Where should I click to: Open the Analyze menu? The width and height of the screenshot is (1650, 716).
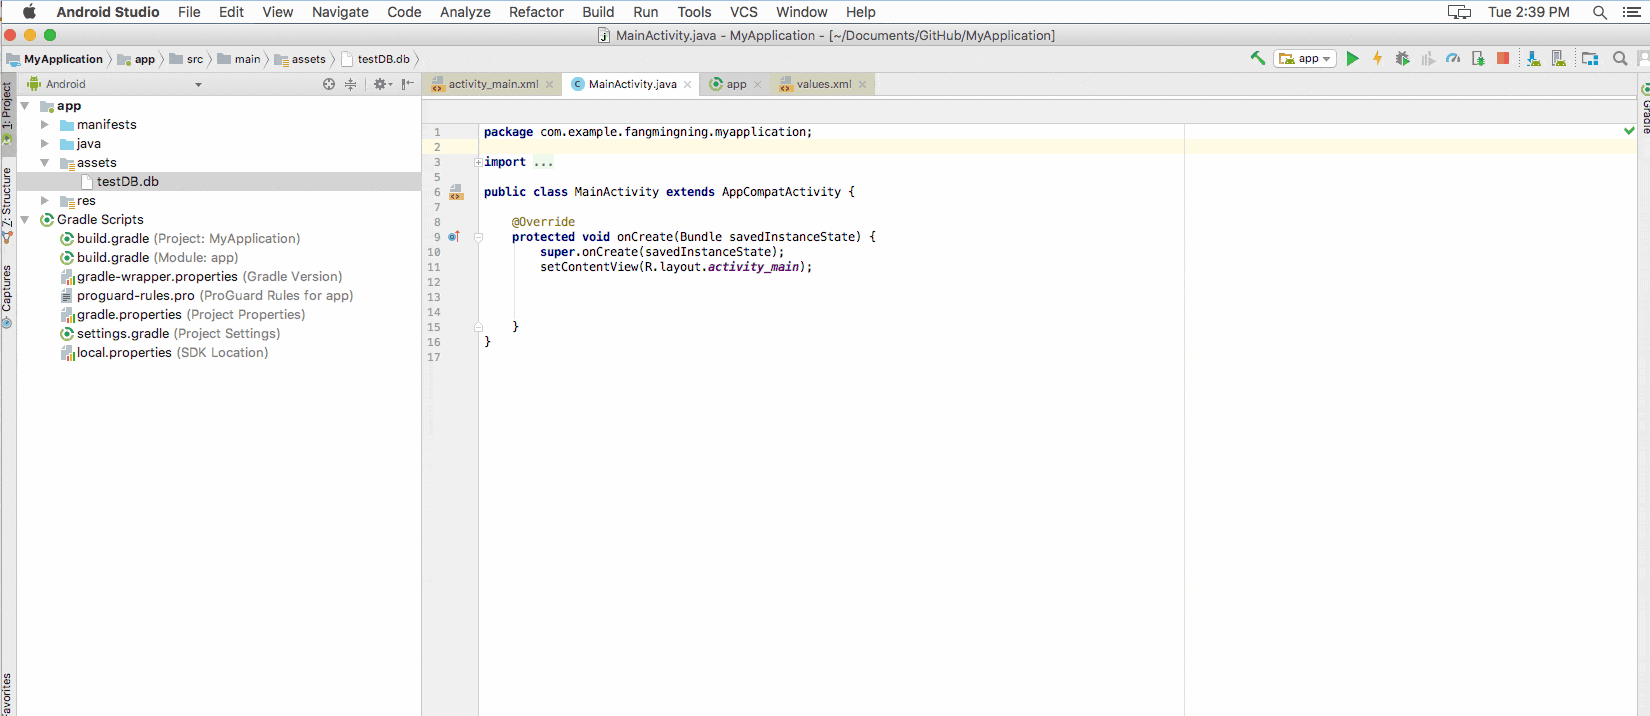point(465,12)
